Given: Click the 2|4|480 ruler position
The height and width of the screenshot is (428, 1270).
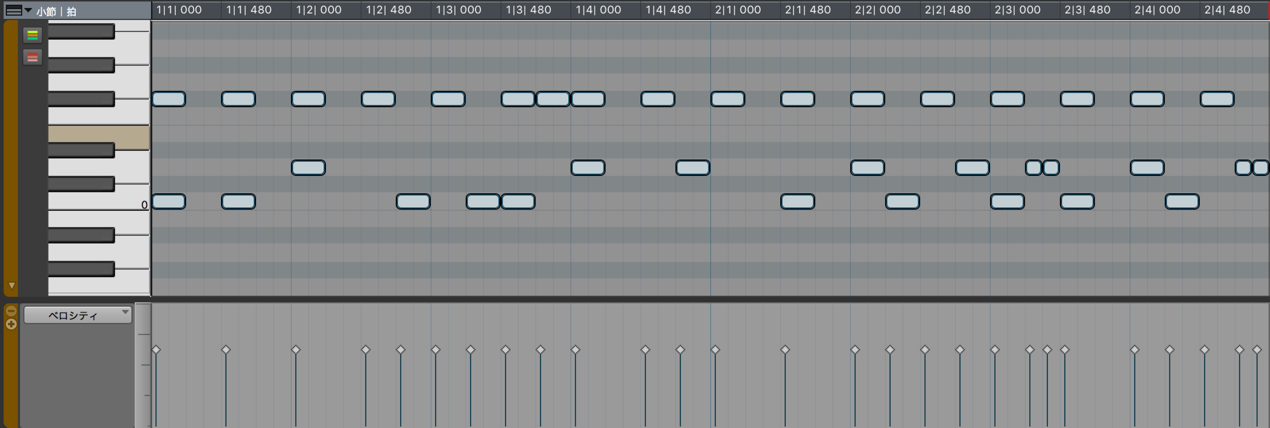Looking at the screenshot, I should point(1228,10).
